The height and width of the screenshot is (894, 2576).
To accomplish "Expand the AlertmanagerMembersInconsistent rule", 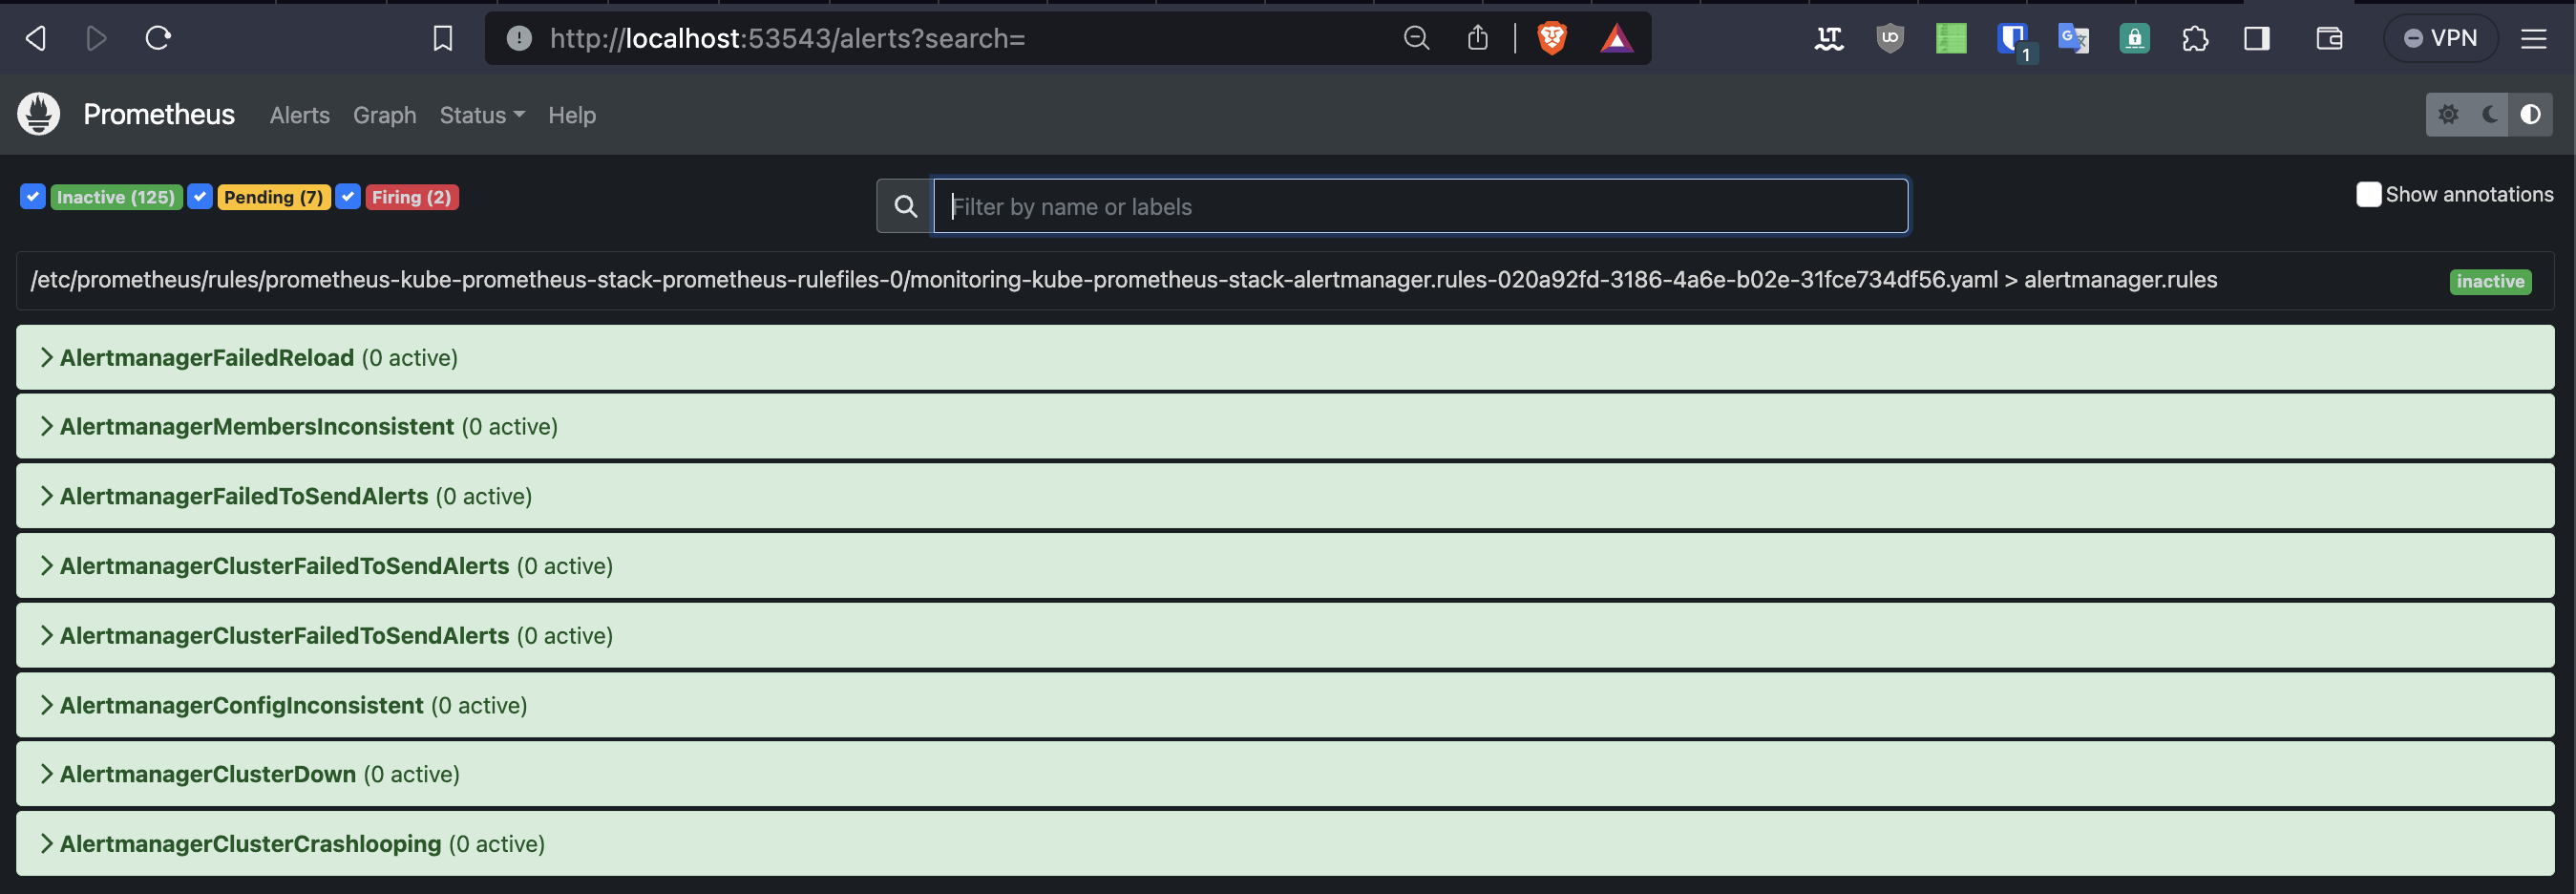I will [x=1285, y=426].
